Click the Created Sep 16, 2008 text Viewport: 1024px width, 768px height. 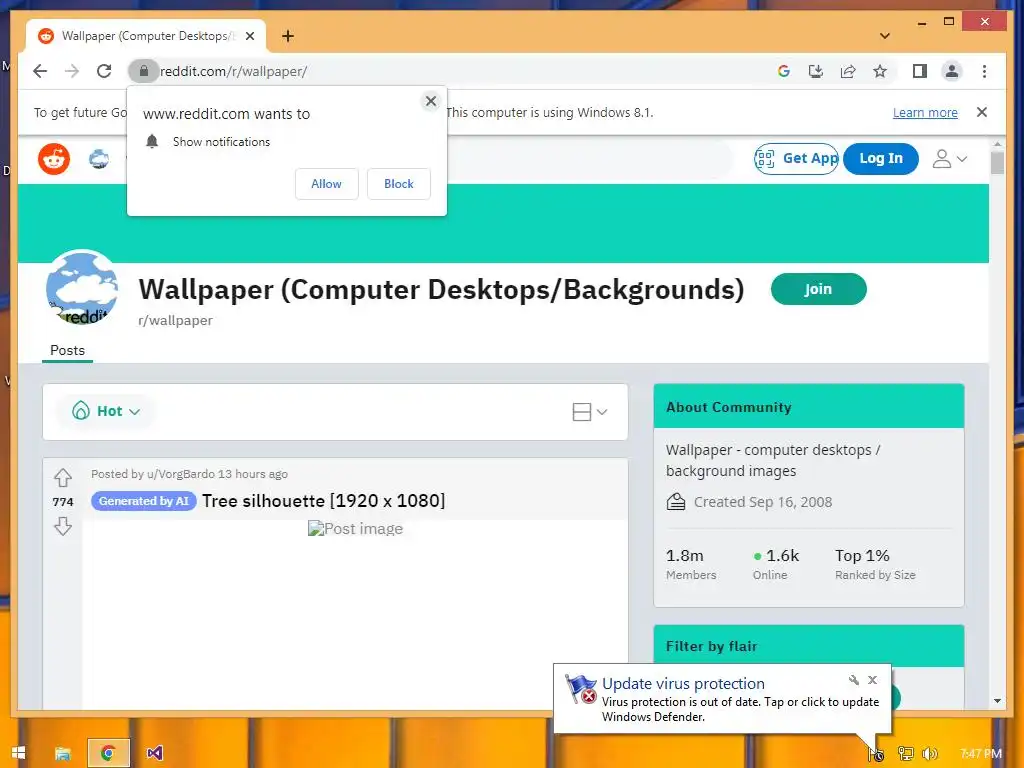[763, 502]
